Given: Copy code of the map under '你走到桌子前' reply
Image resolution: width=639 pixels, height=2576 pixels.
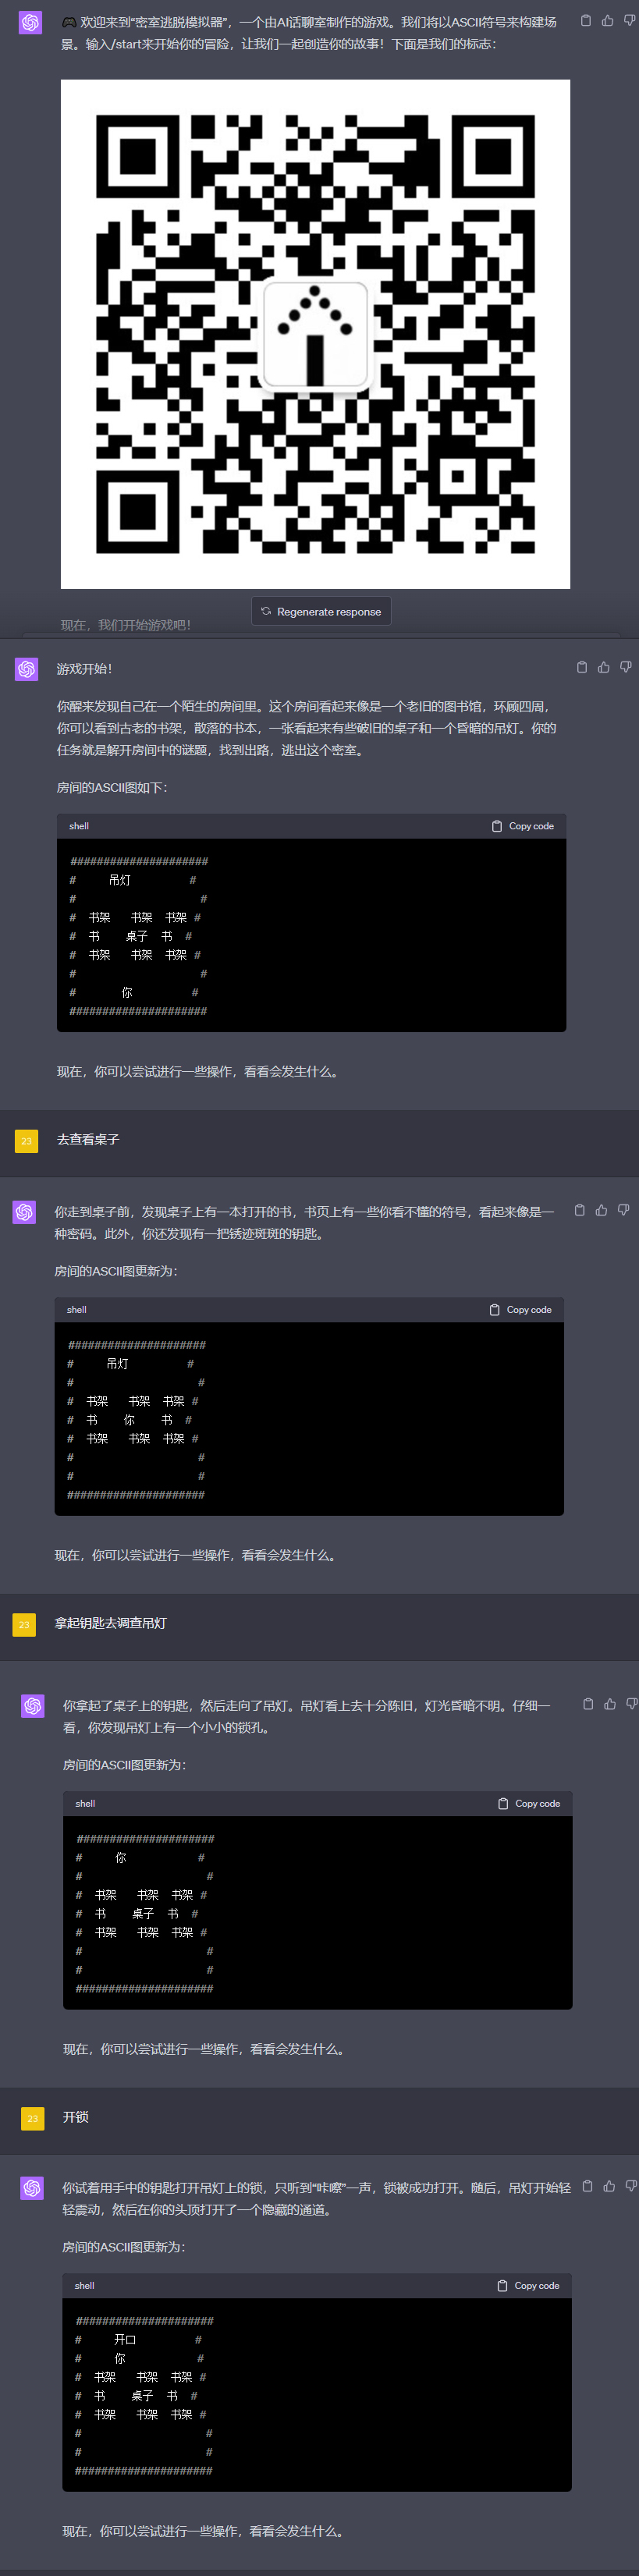Looking at the screenshot, I should point(521,1310).
